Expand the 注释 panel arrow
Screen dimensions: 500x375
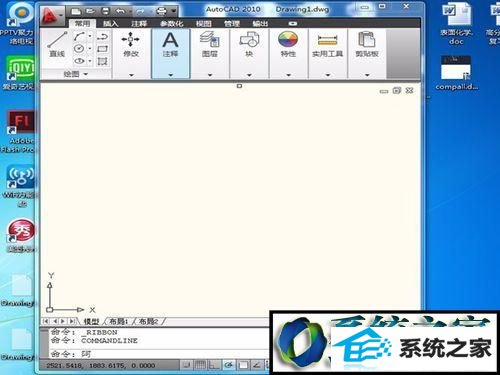pyautogui.click(x=170, y=75)
